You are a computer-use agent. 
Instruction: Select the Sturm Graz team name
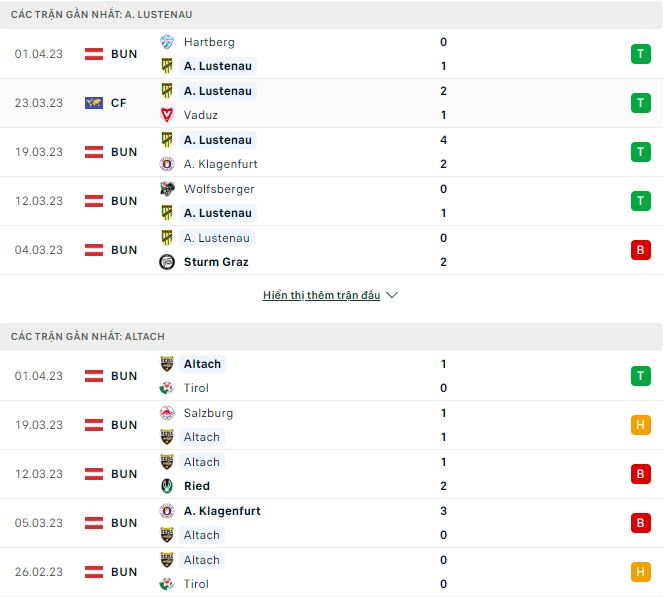tap(216, 262)
